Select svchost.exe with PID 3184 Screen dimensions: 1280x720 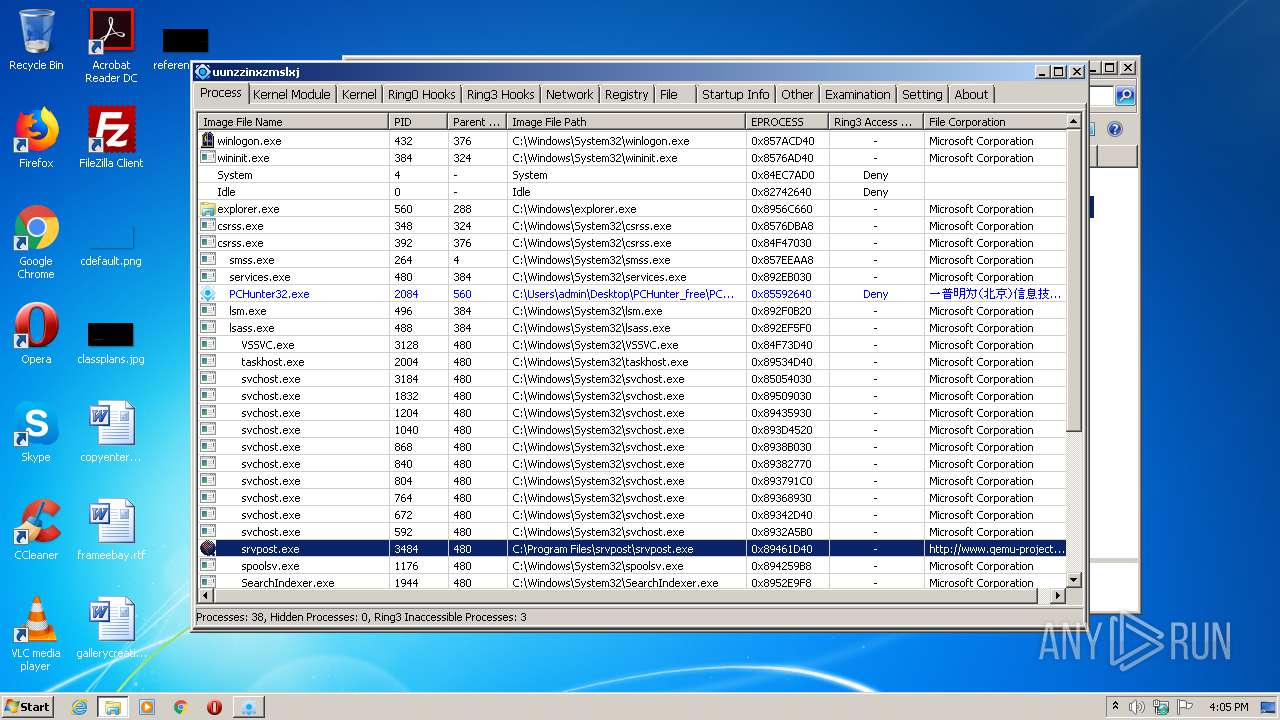coord(632,379)
